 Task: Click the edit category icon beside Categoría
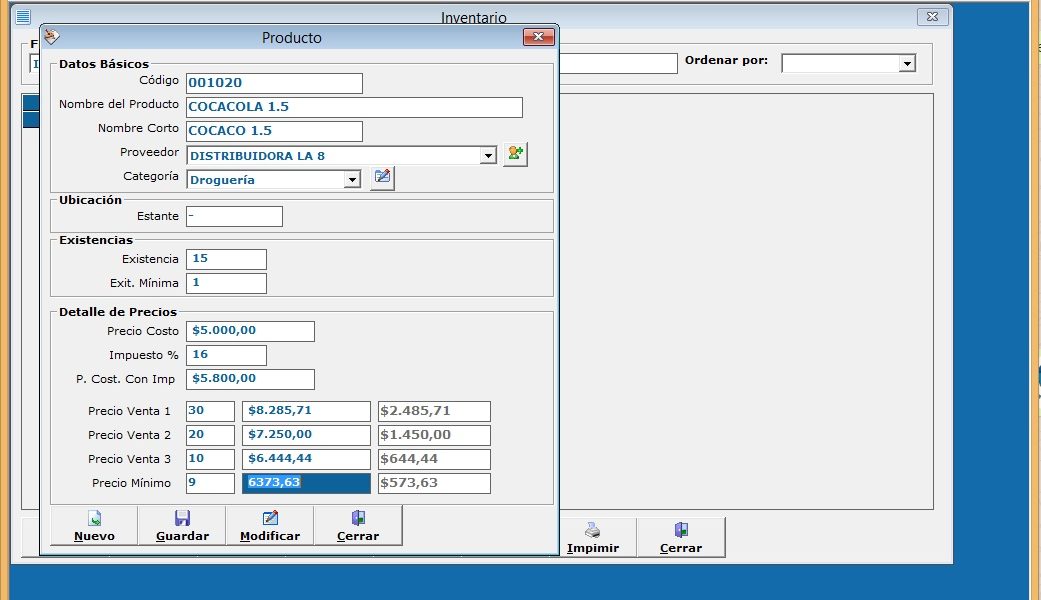point(382,178)
